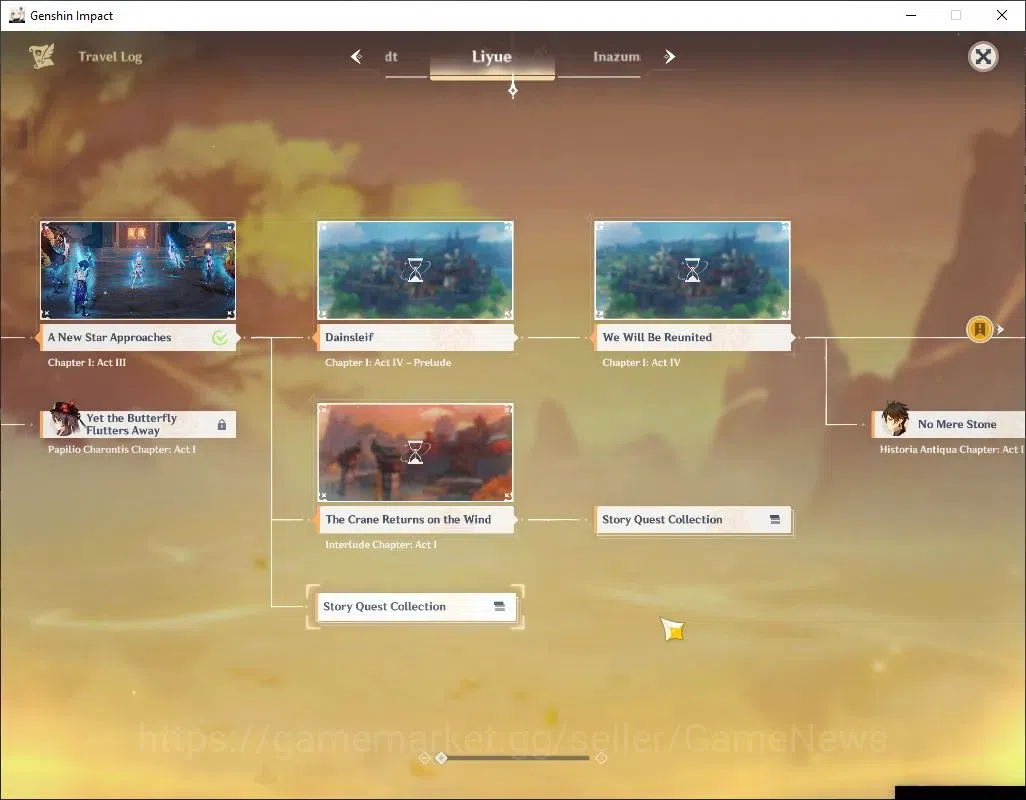This screenshot has width=1026, height=800.
Task: Open The Crane Returns on the Wind thumbnail
Action: (x=416, y=452)
